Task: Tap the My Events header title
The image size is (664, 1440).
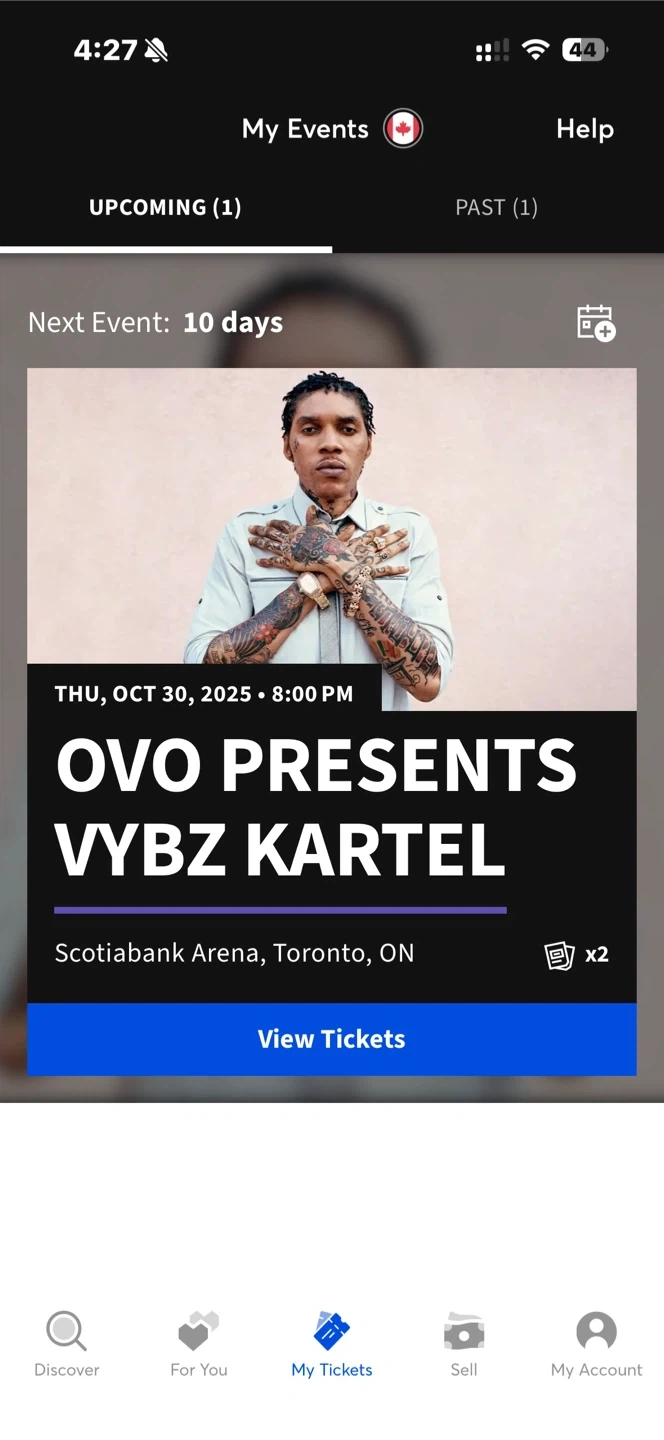Action: click(305, 129)
